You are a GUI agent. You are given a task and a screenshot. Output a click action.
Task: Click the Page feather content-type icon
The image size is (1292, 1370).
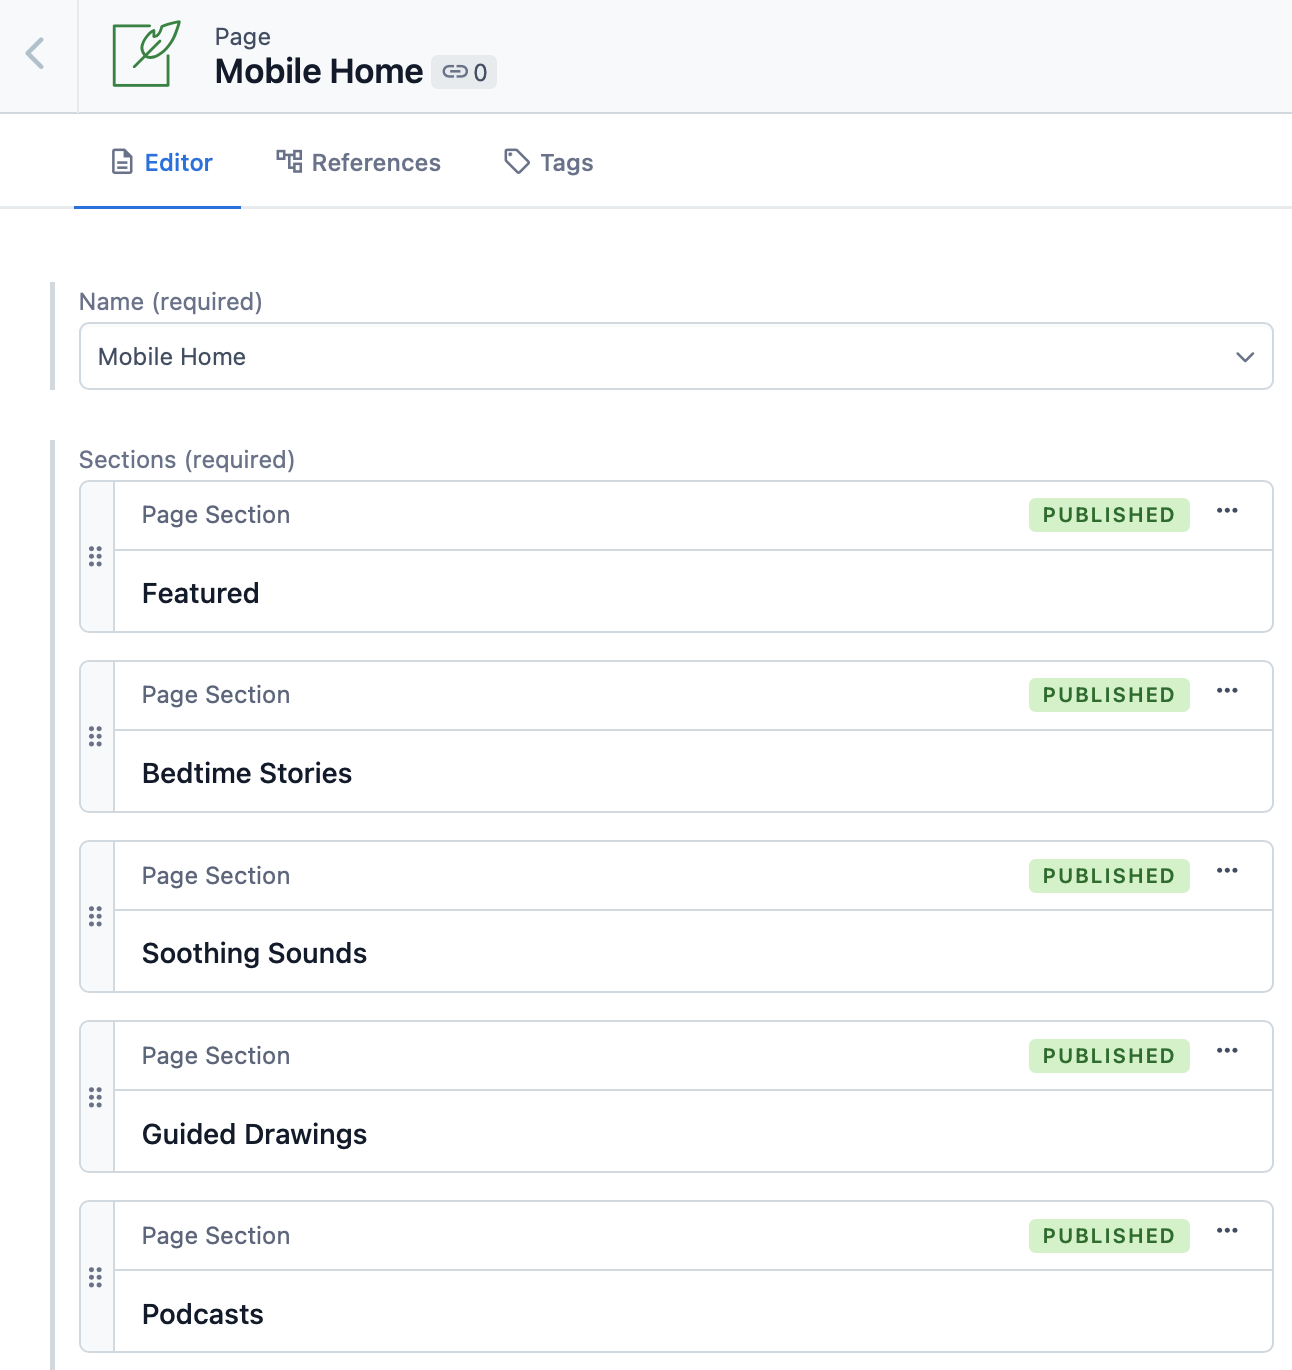pos(146,53)
